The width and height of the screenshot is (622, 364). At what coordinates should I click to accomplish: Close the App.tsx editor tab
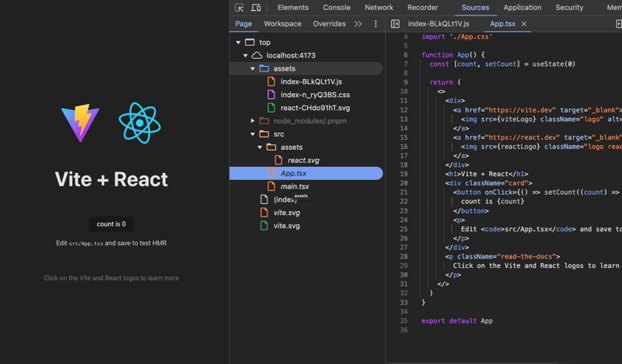tap(524, 24)
